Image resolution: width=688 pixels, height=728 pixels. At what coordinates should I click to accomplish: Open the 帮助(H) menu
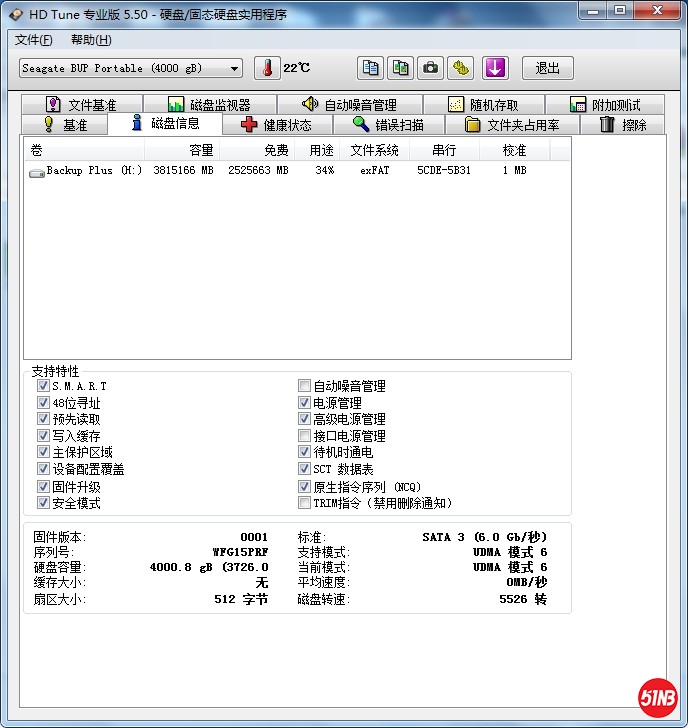tap(91, 40)
